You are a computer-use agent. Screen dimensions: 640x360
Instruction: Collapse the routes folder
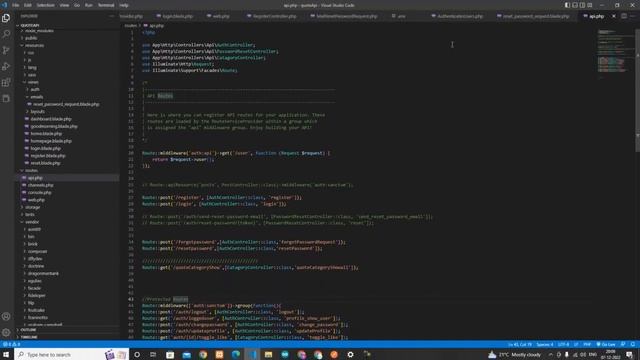coord(31,170)
